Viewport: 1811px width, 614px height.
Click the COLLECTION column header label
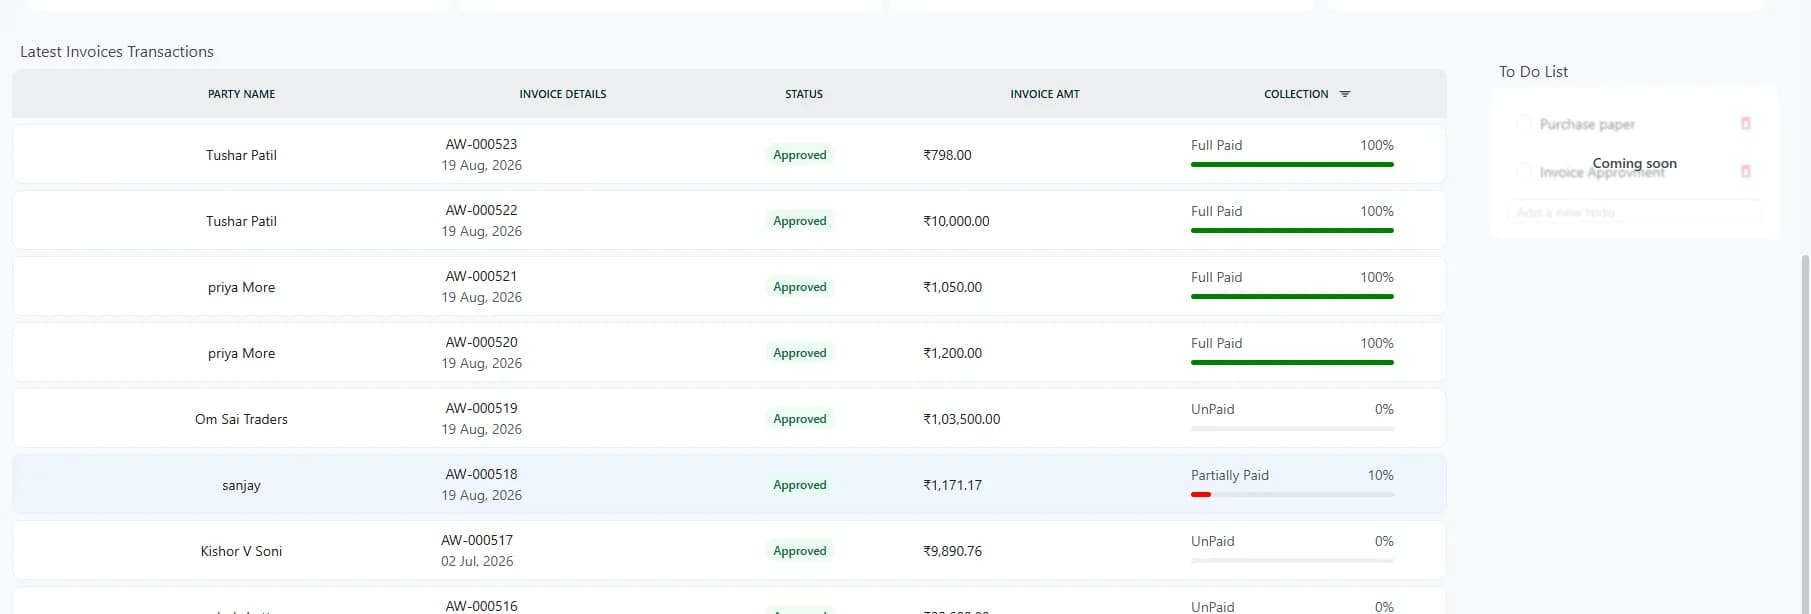pyautogui.click(x=1296, y=94)
